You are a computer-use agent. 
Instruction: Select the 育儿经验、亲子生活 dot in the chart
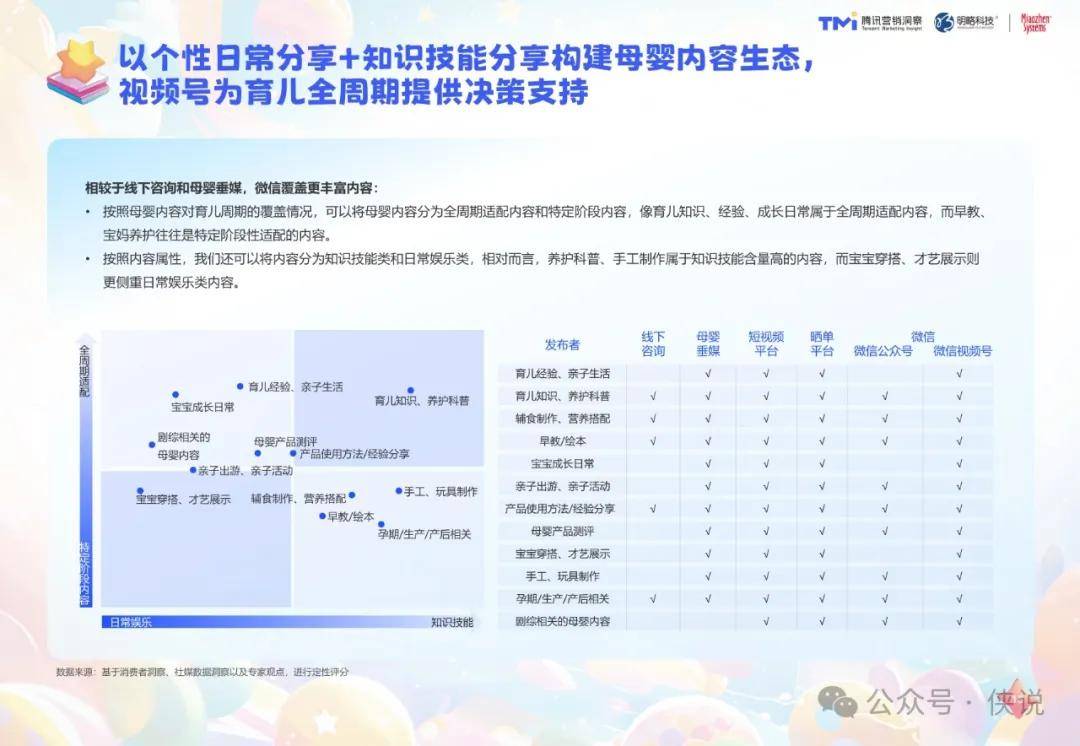point(240,386)
